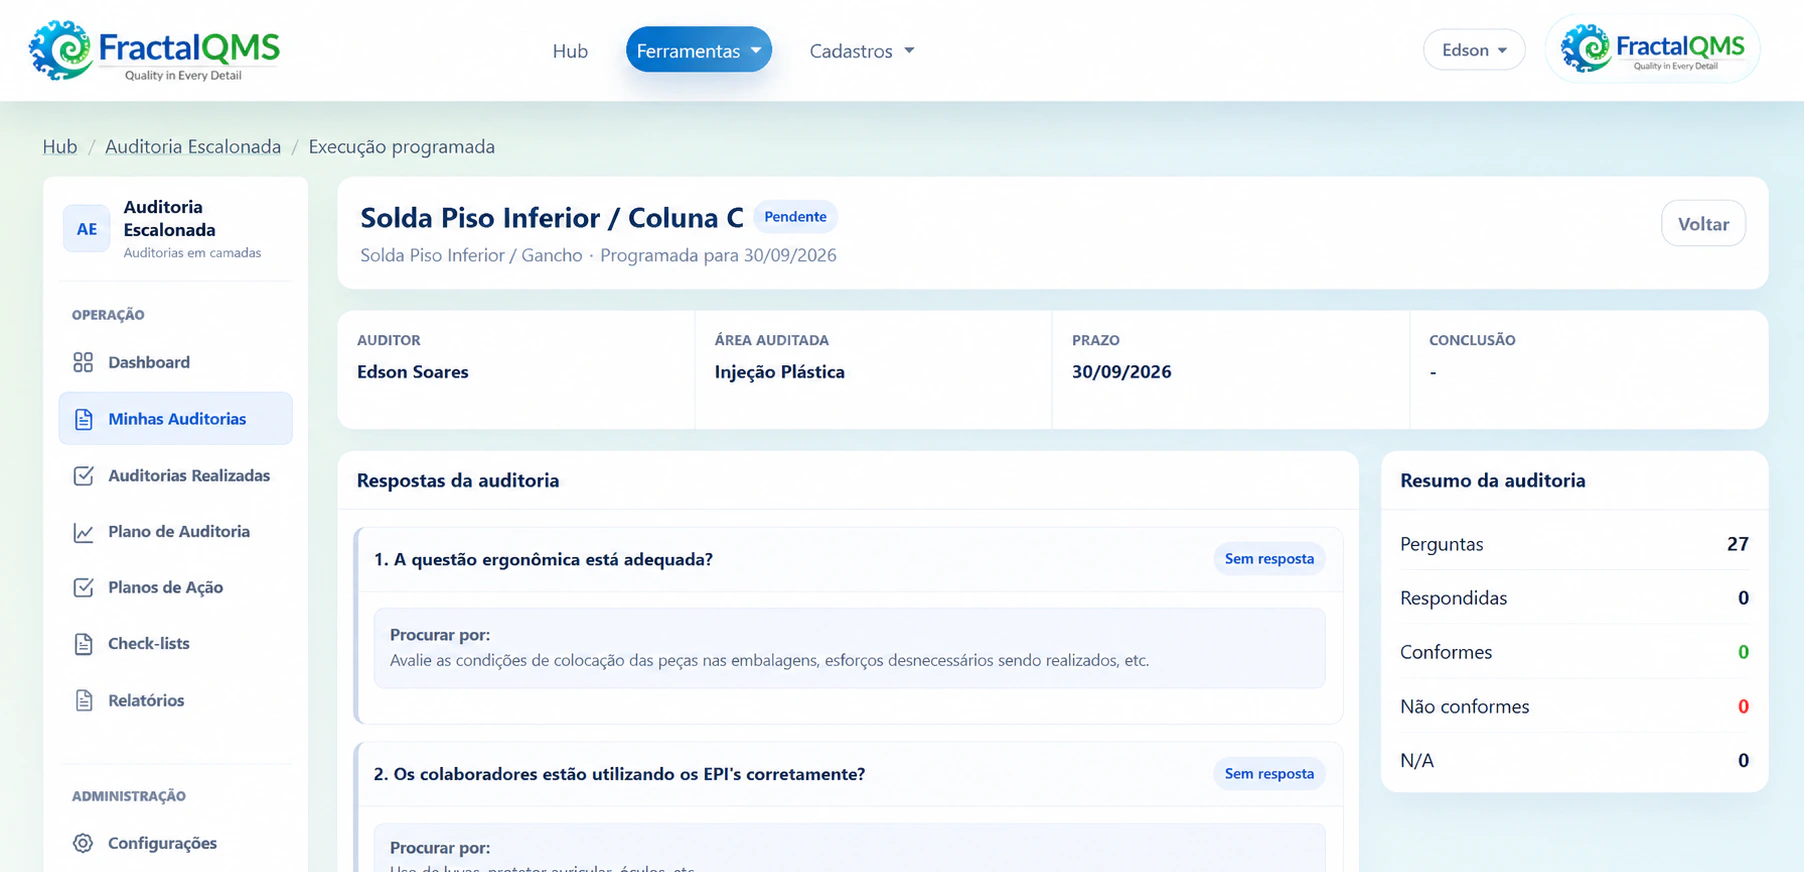Viewport: 1804px width, 872px height.
Task: Open Configurações sidebar item
Action: (175, 843)
